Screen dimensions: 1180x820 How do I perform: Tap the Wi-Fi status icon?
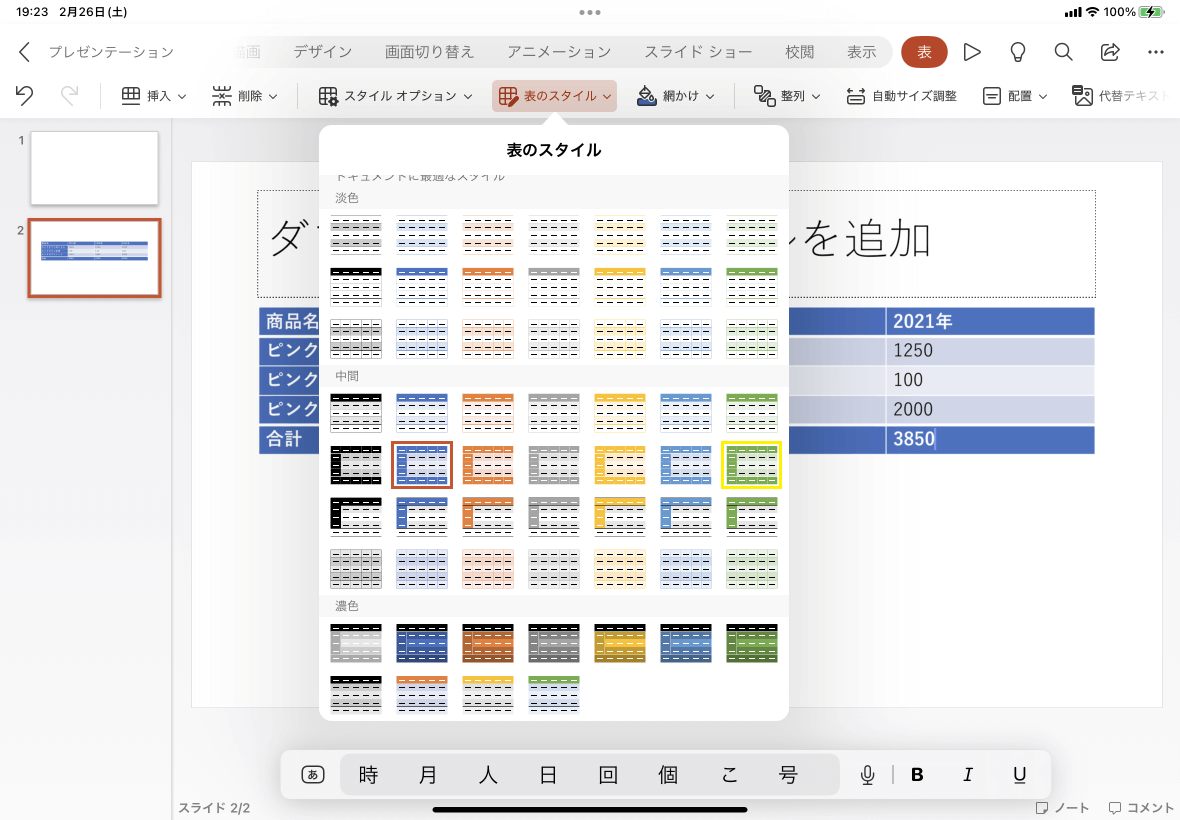pos(1093,12)
